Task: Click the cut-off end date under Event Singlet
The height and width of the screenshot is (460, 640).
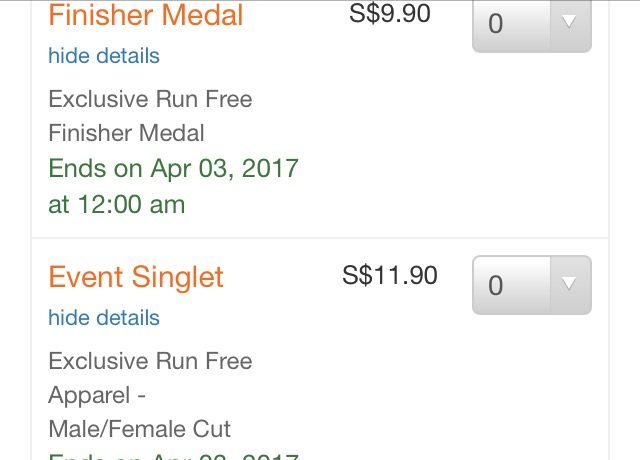Action: [x=173, y=456]
